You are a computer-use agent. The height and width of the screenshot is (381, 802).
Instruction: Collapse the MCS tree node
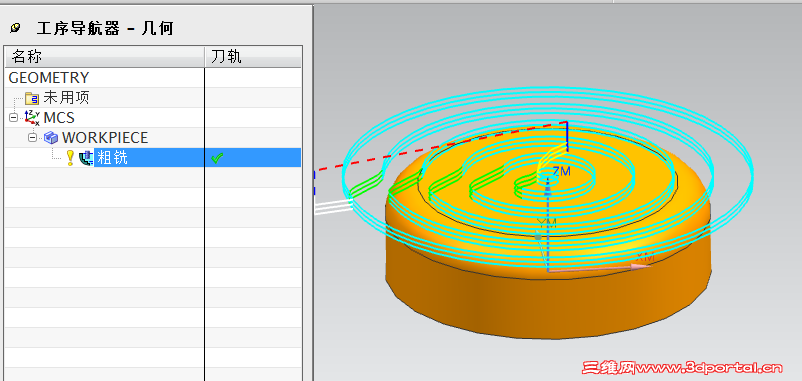tap(13, 118)
